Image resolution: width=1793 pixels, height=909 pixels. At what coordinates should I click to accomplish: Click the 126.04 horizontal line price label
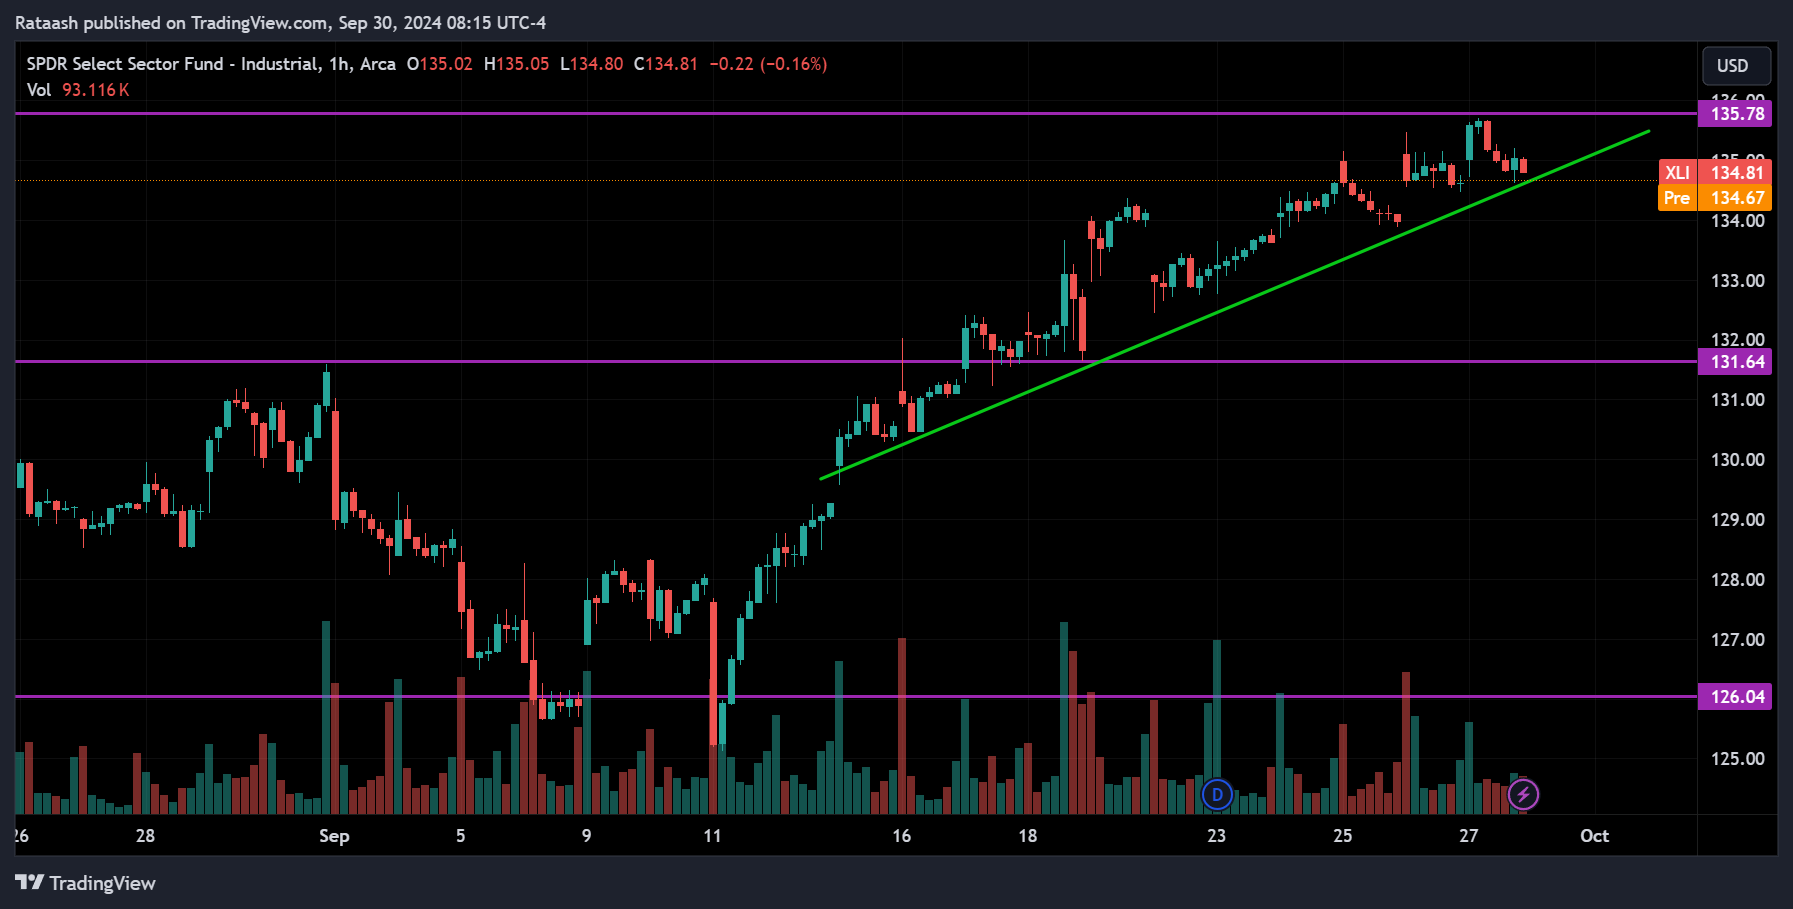pyautogui.click(x=1735, y=697)
